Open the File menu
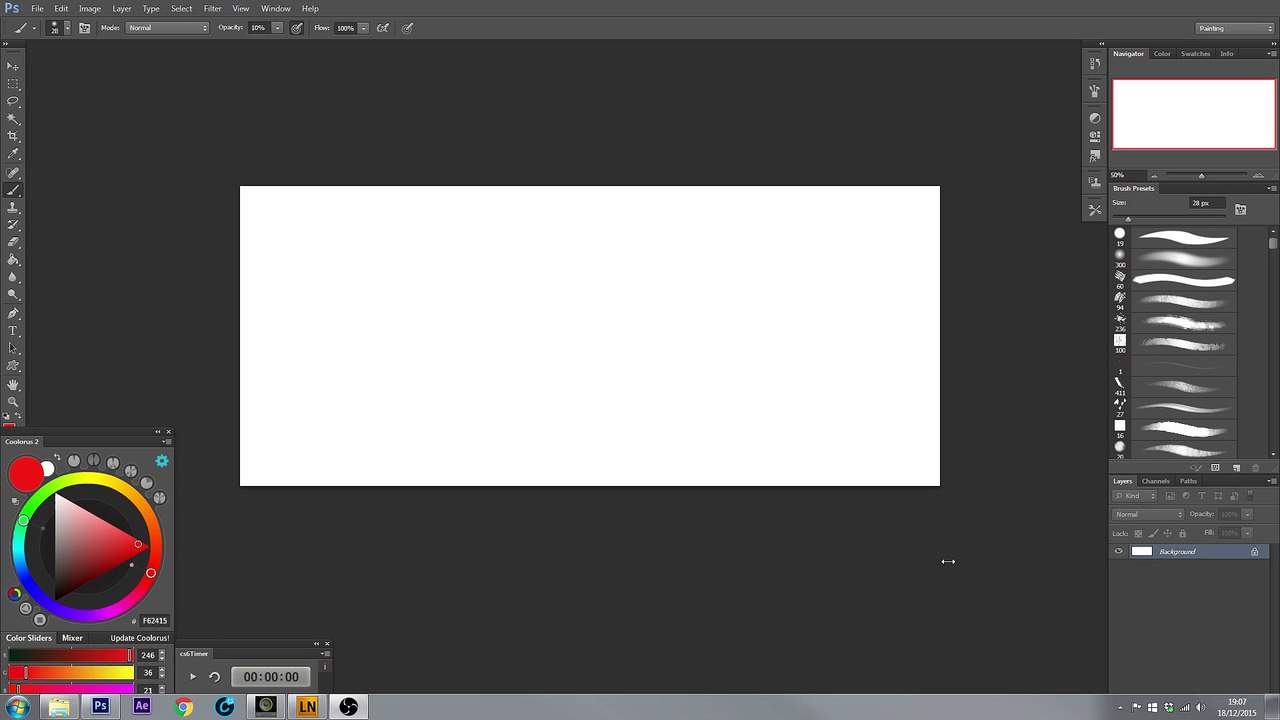 [37, 9]
